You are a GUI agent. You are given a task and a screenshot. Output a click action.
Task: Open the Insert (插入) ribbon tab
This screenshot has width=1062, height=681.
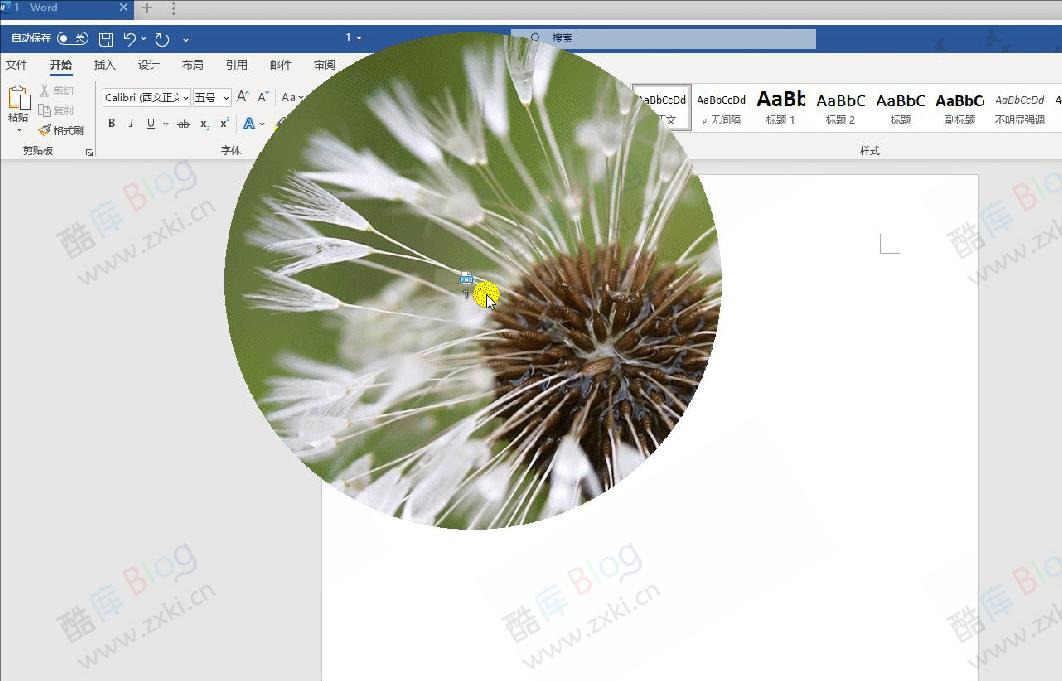point(105,66)
